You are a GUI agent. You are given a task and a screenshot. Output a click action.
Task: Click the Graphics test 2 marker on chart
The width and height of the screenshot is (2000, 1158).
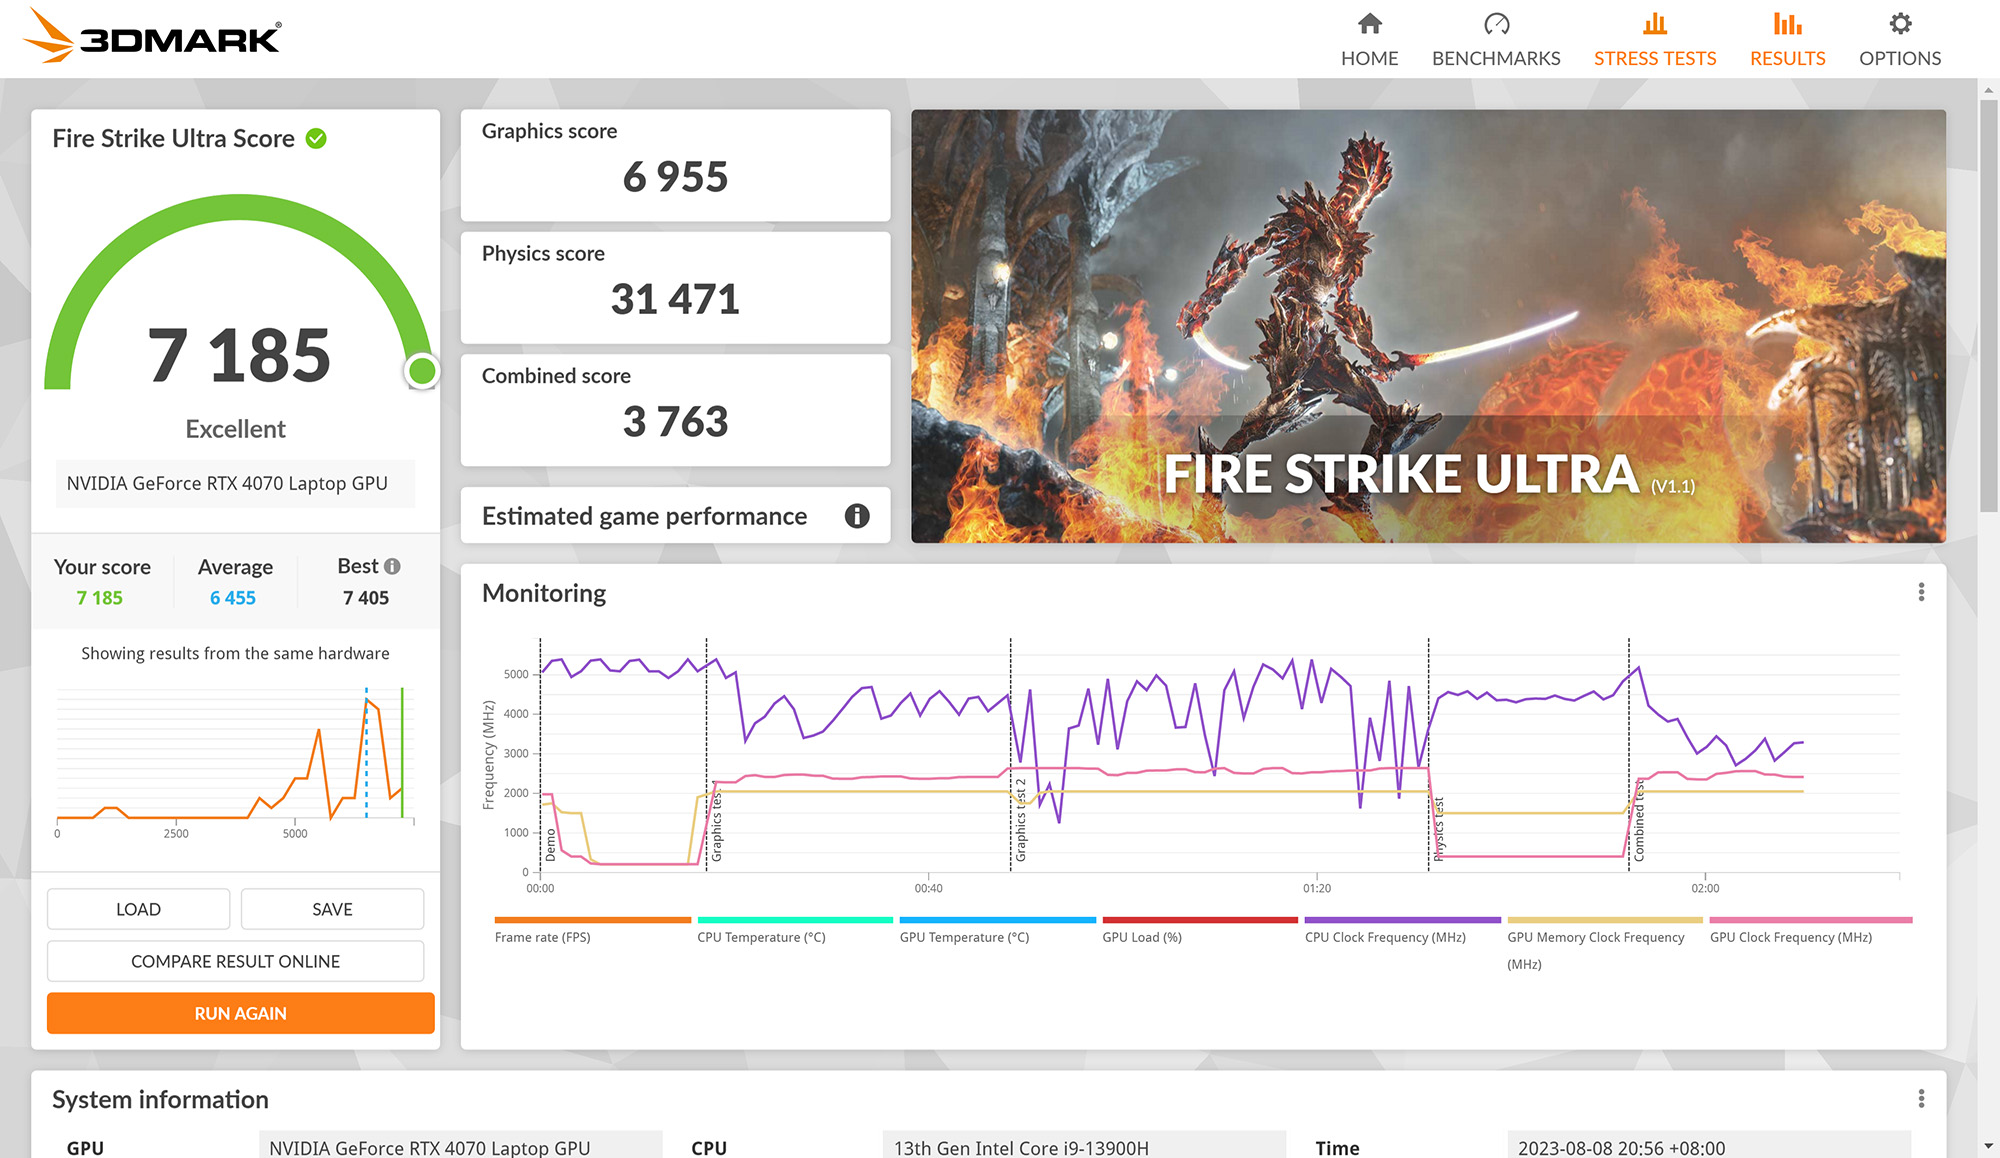click(x=1021, y=820)
